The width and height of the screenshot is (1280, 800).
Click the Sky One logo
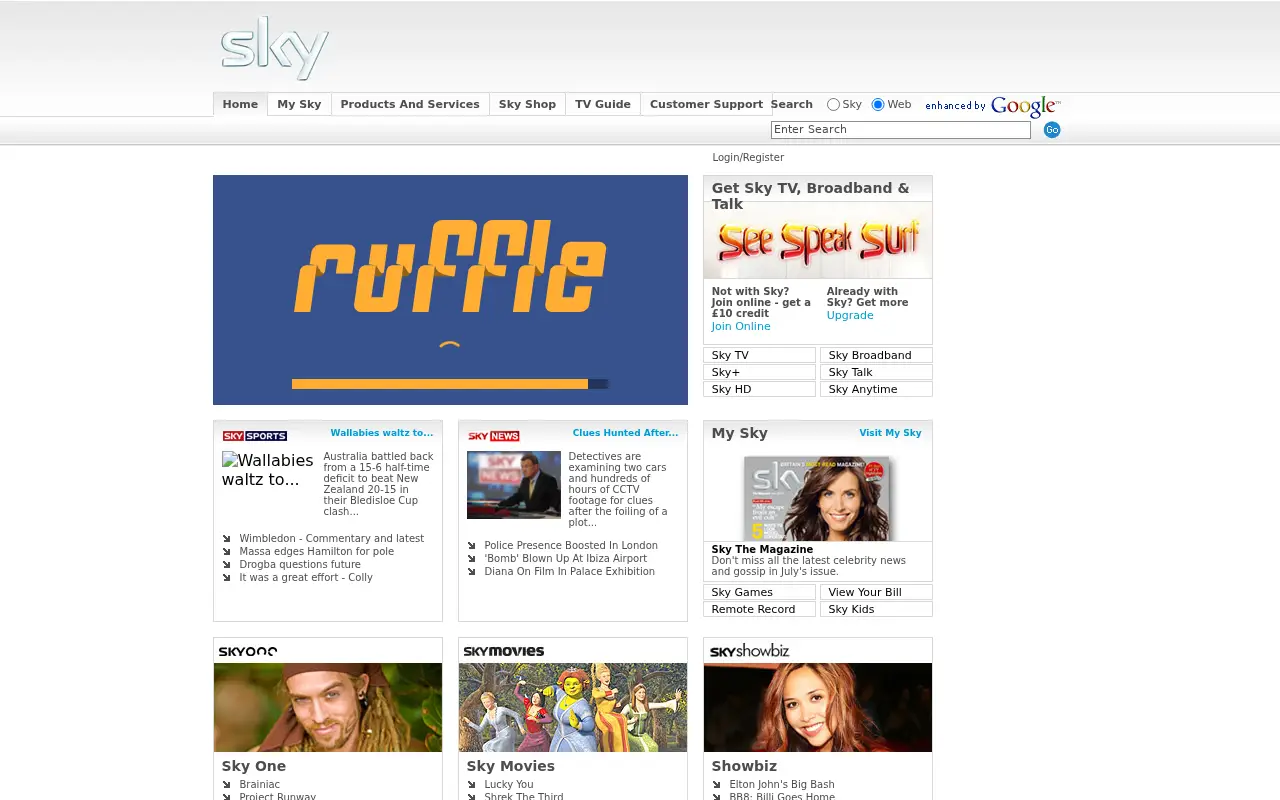(248, 651)
